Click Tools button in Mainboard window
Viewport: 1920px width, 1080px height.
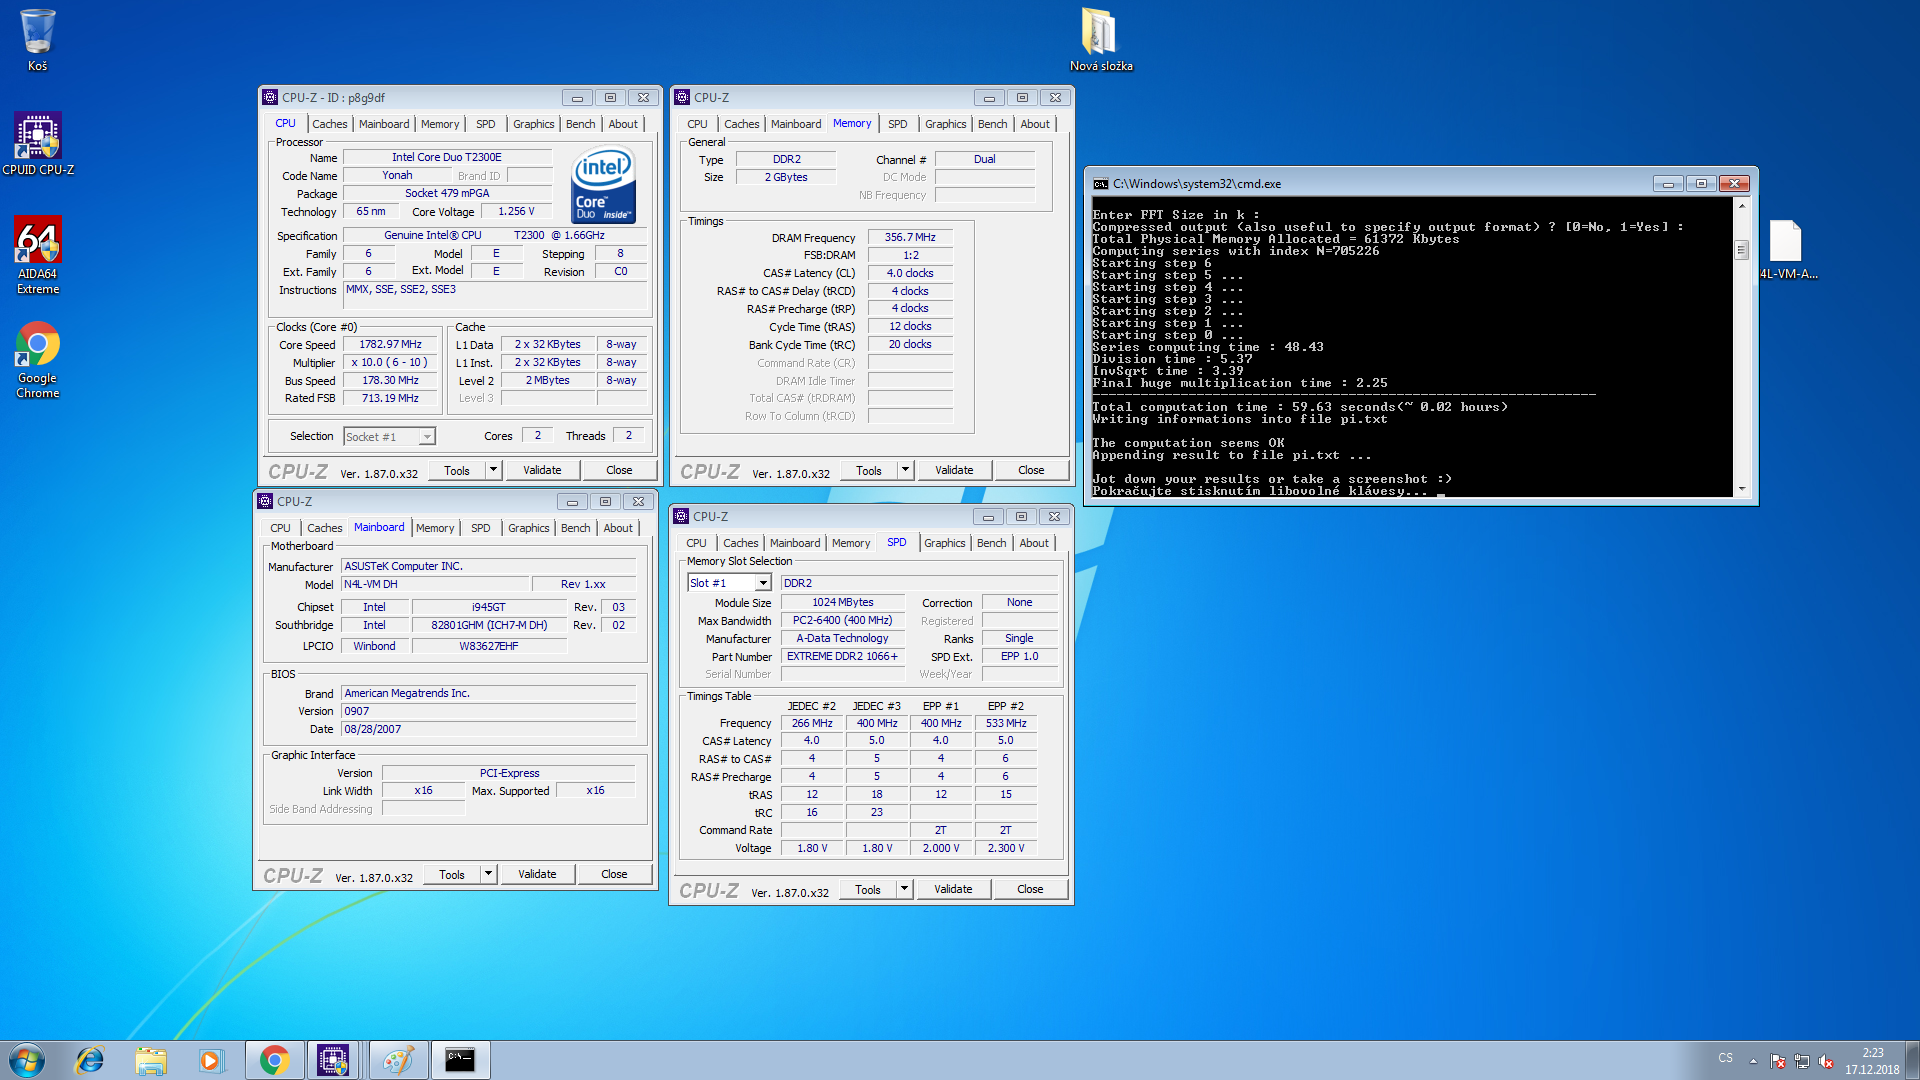[452, 874]
